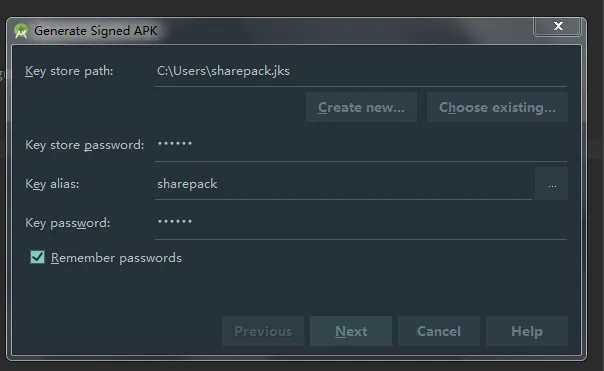The image size is (604, 371).
Task: Open key alias browser with ellipsis button
Action: coord(551,184)
